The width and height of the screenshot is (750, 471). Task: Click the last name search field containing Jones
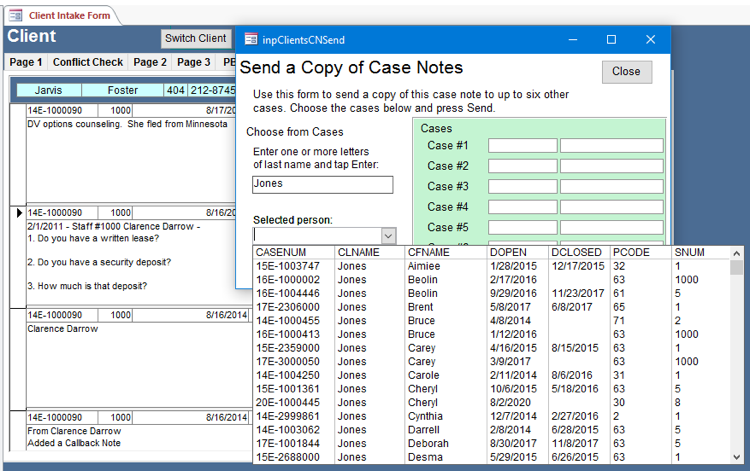tap(322, 184)
